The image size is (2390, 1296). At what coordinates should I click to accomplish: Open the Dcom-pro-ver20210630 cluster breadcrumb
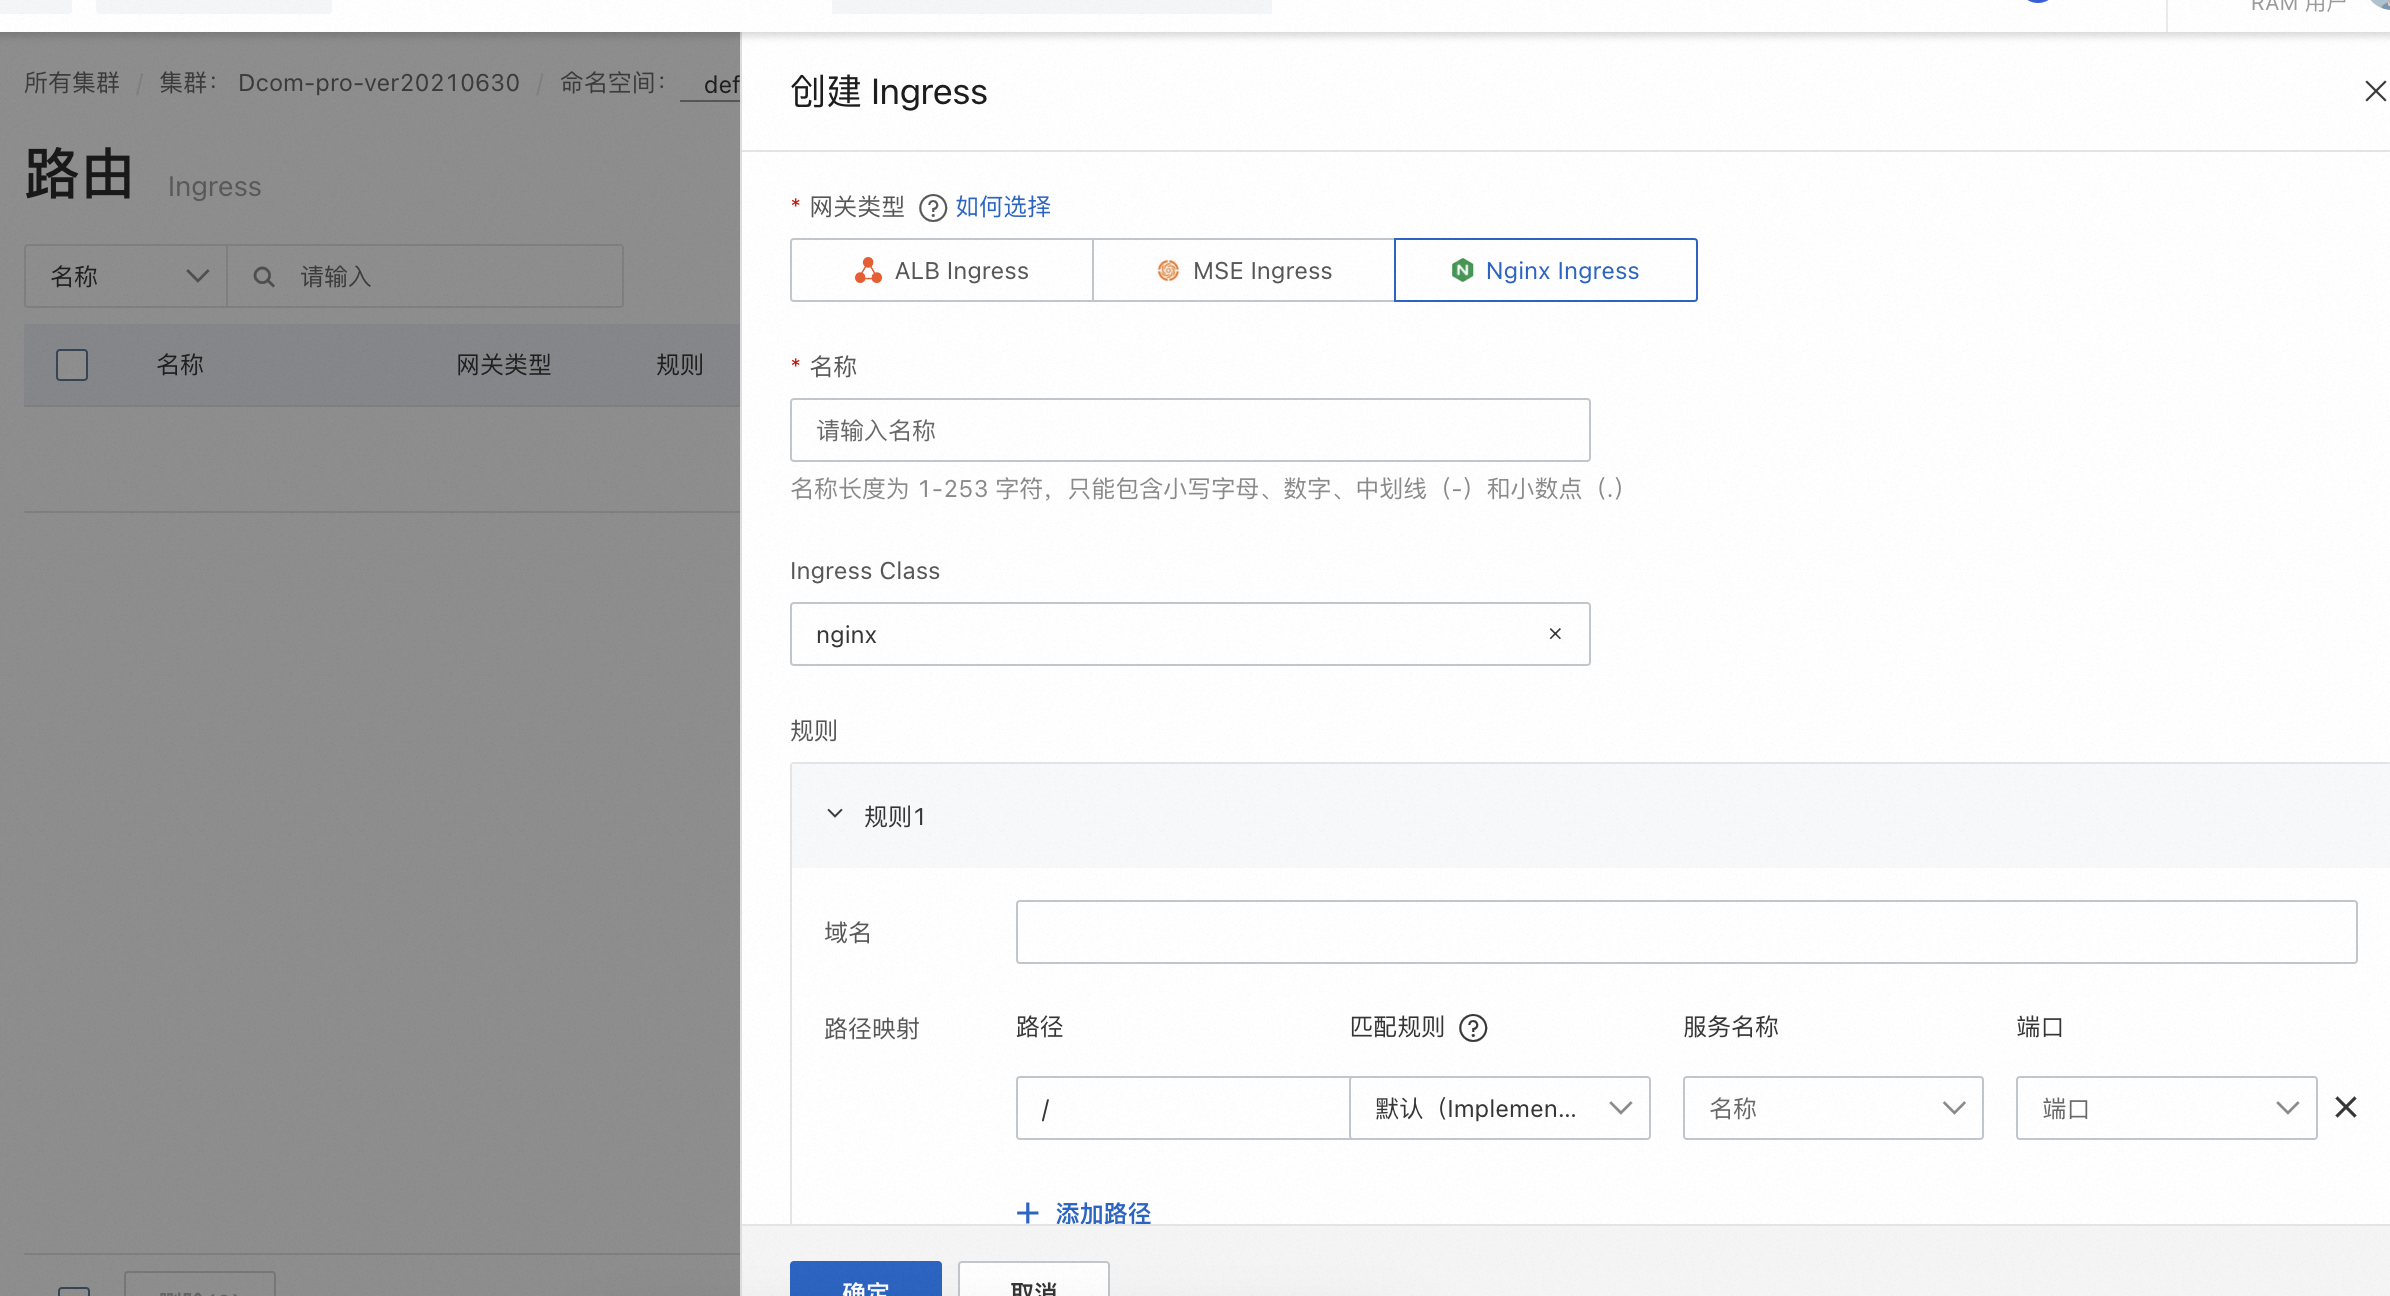pyautogui.click(x=379, y=83)
